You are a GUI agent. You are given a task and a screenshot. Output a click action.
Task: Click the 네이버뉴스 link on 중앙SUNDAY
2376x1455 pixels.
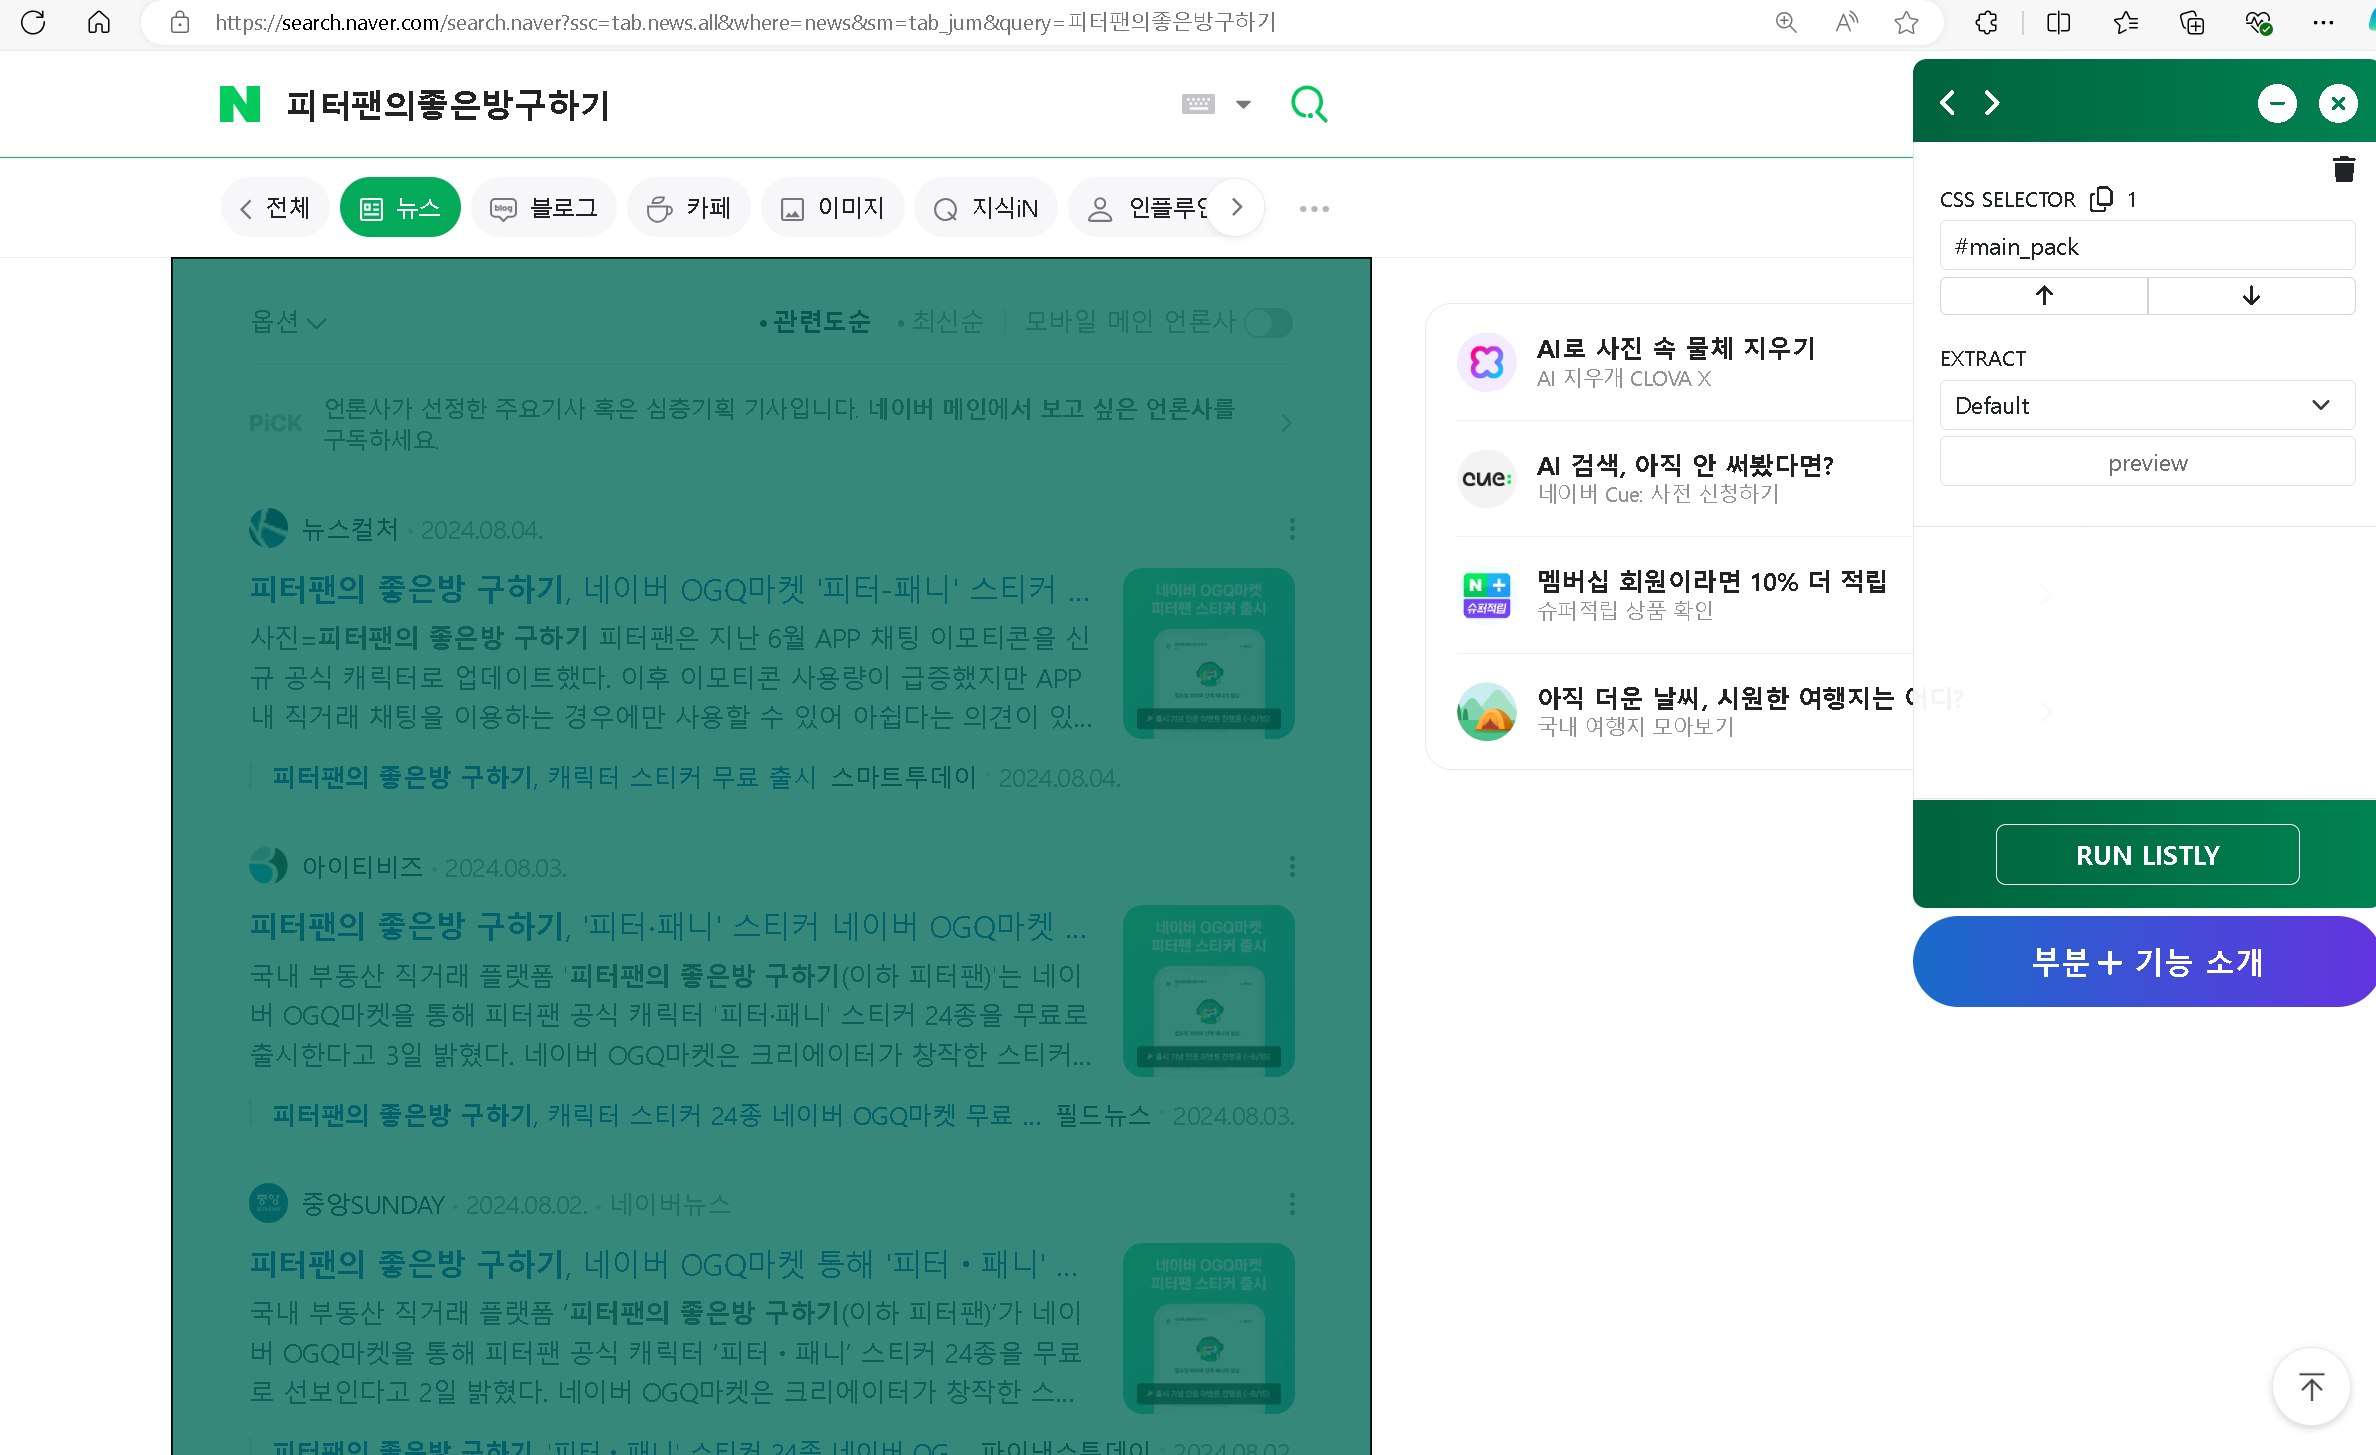670,1204
